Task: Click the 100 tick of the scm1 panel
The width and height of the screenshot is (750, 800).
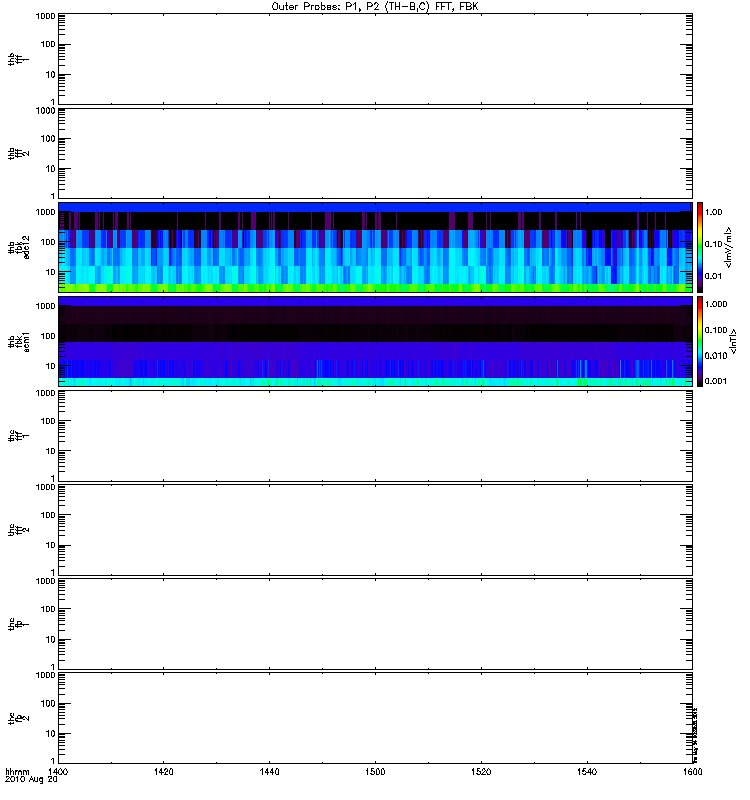Action: (48, 336)
